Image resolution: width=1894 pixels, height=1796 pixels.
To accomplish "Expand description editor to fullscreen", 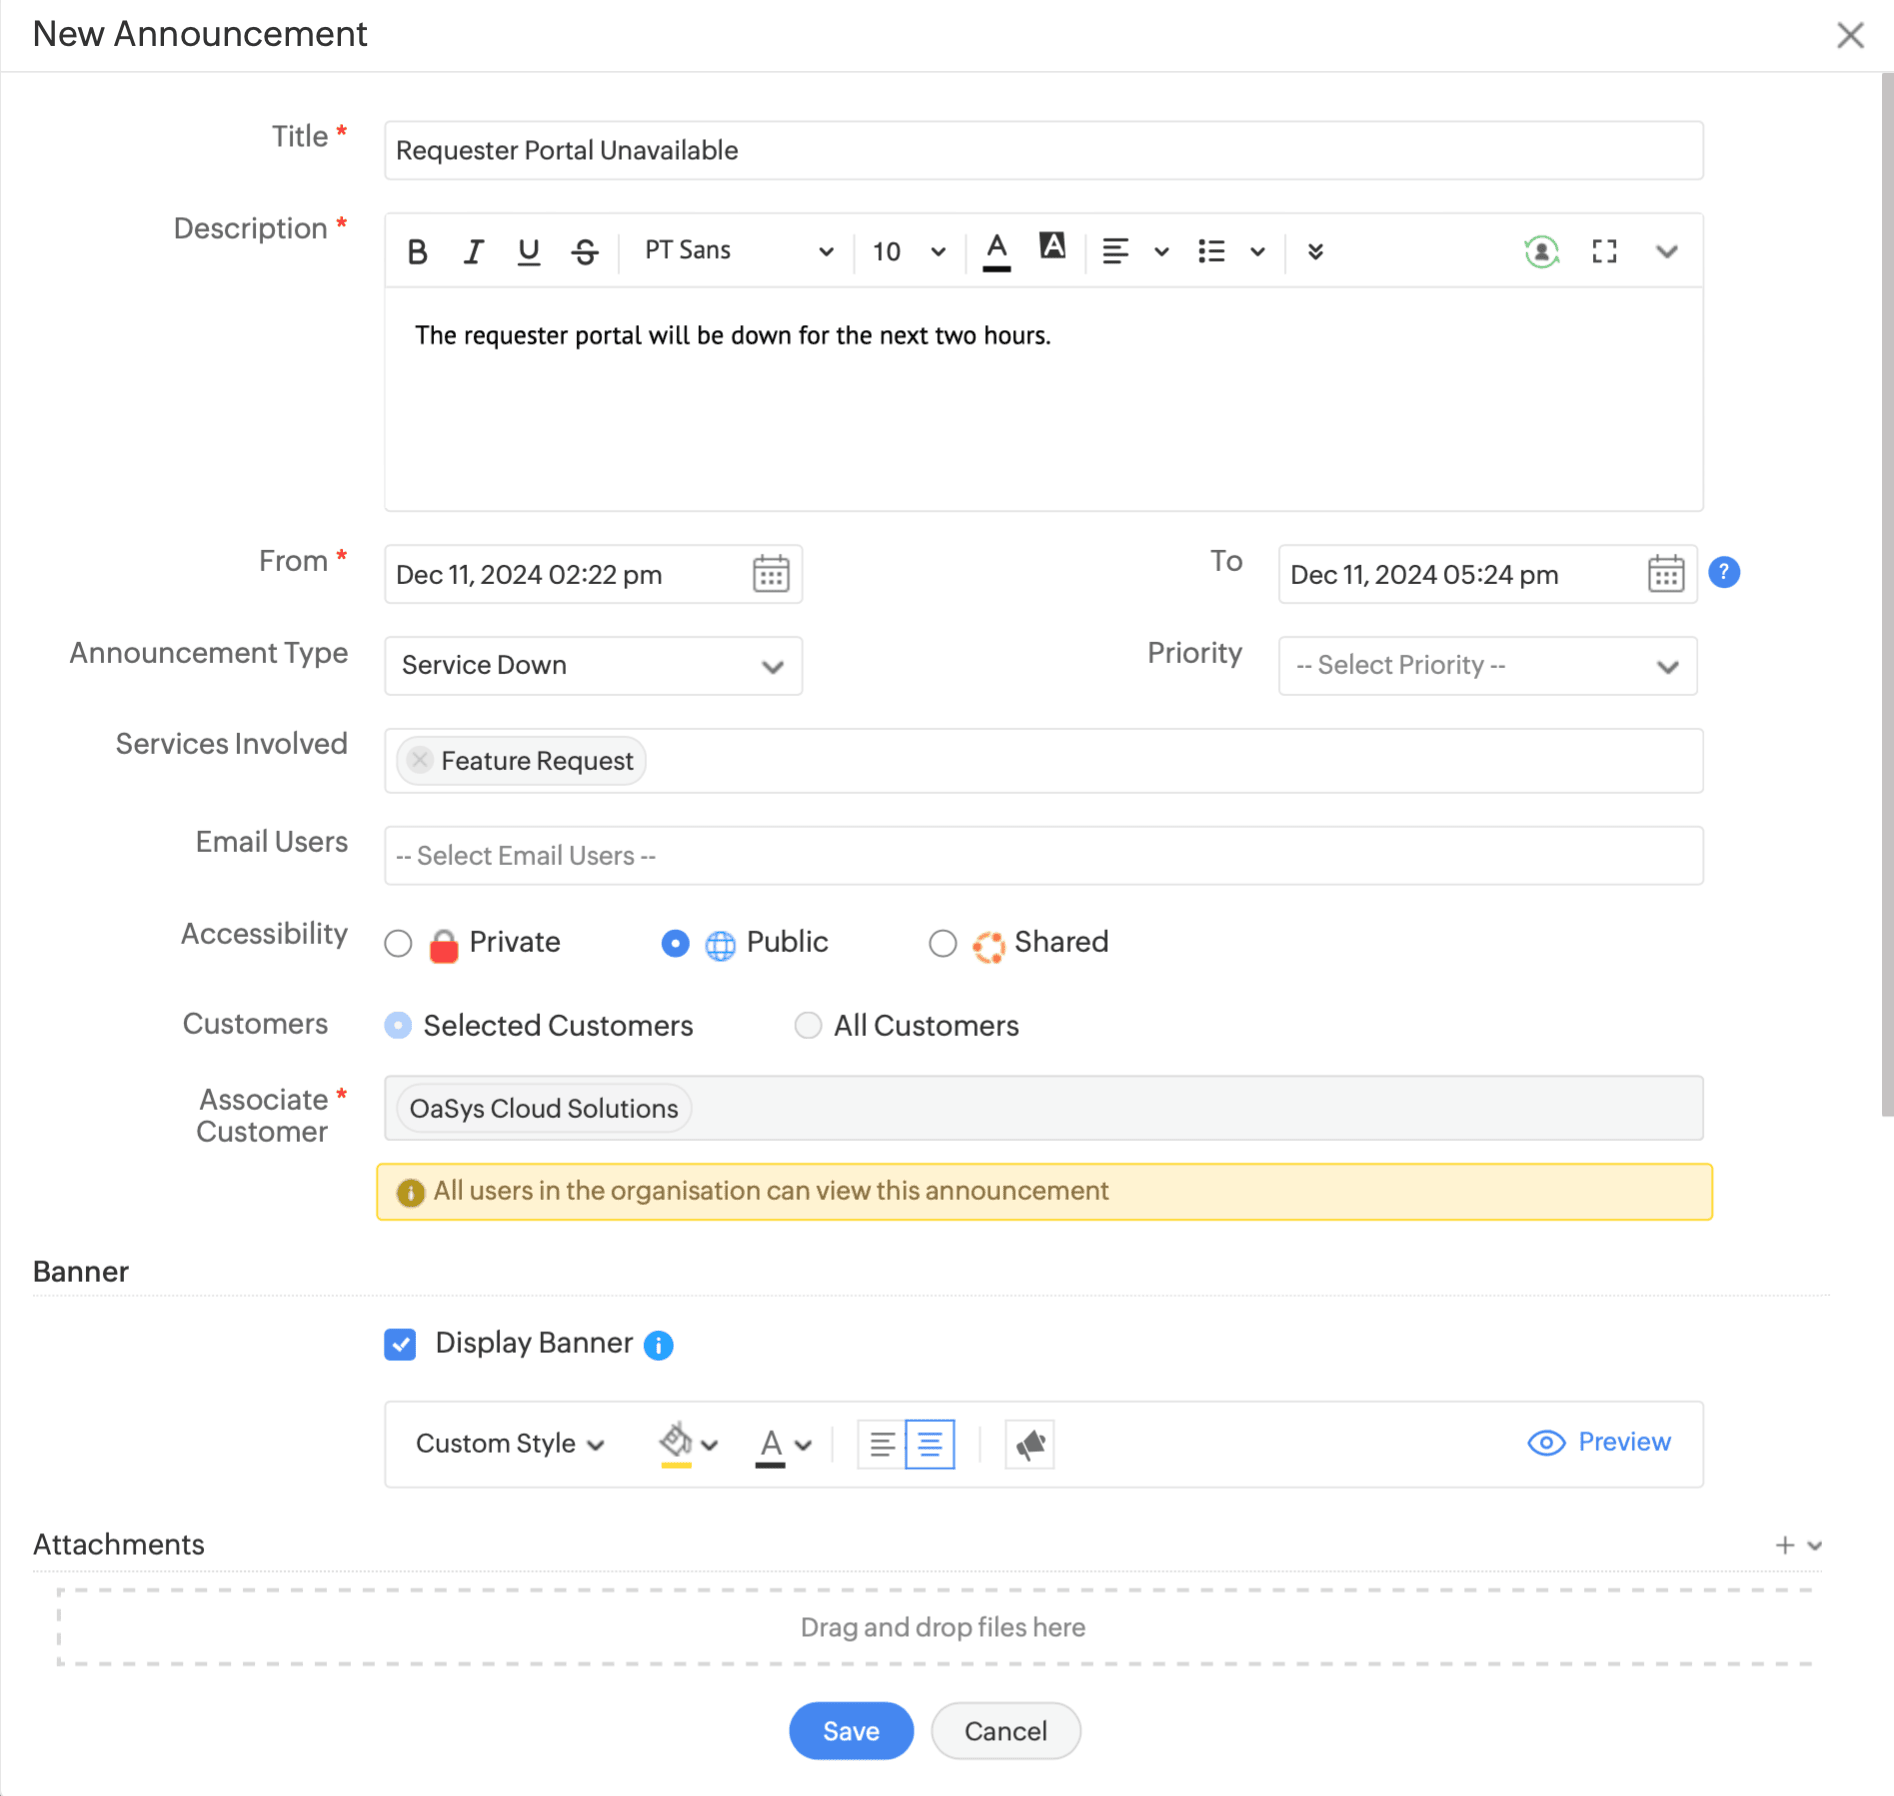I will pyautogui.click(x=1604, y=251).
